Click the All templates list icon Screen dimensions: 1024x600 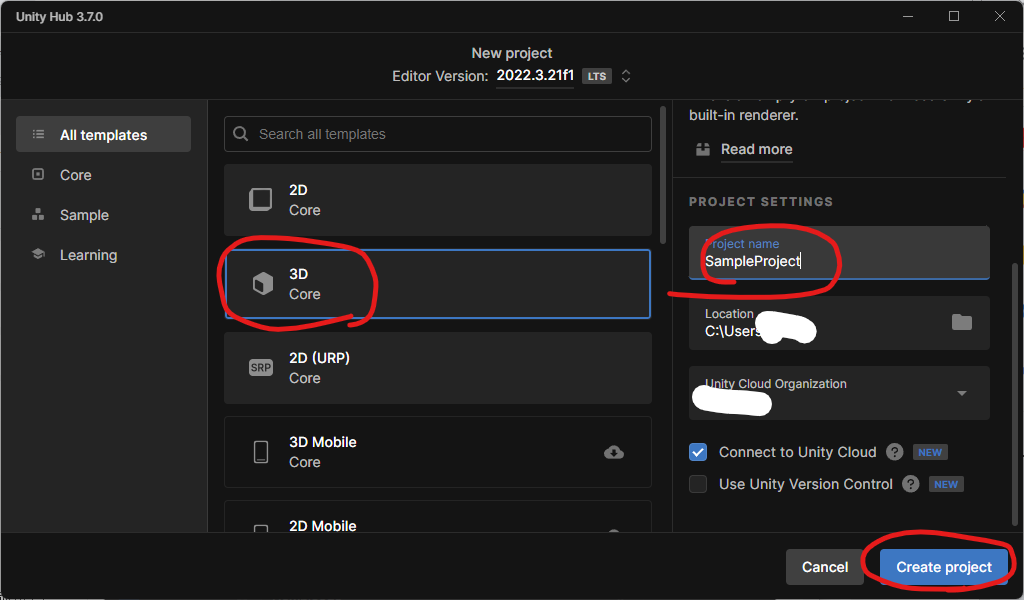pyautogui.click(x=39, y=134)
